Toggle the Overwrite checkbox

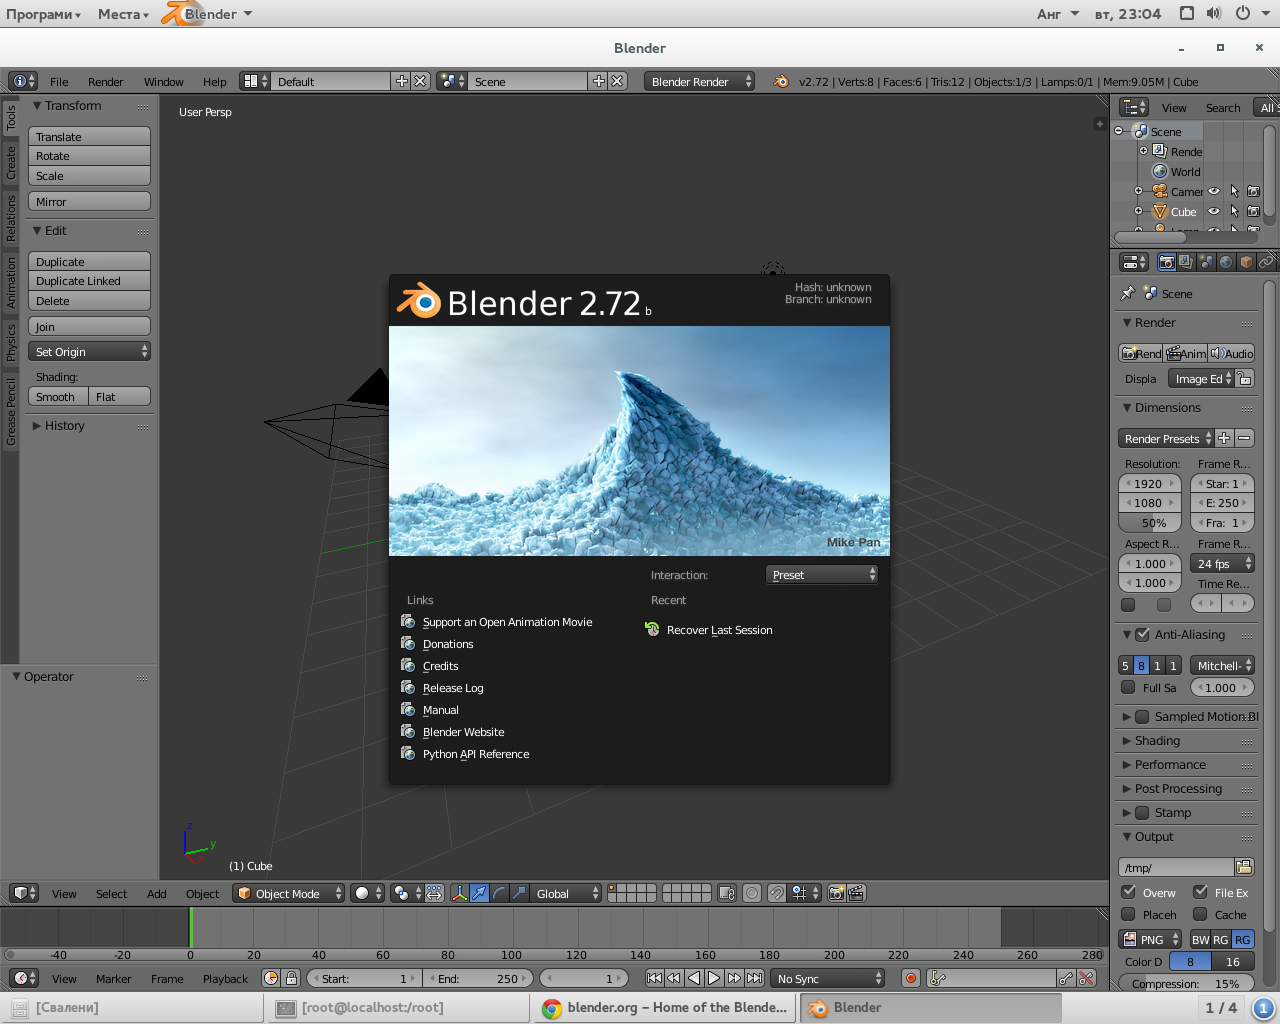point(1128,892)
